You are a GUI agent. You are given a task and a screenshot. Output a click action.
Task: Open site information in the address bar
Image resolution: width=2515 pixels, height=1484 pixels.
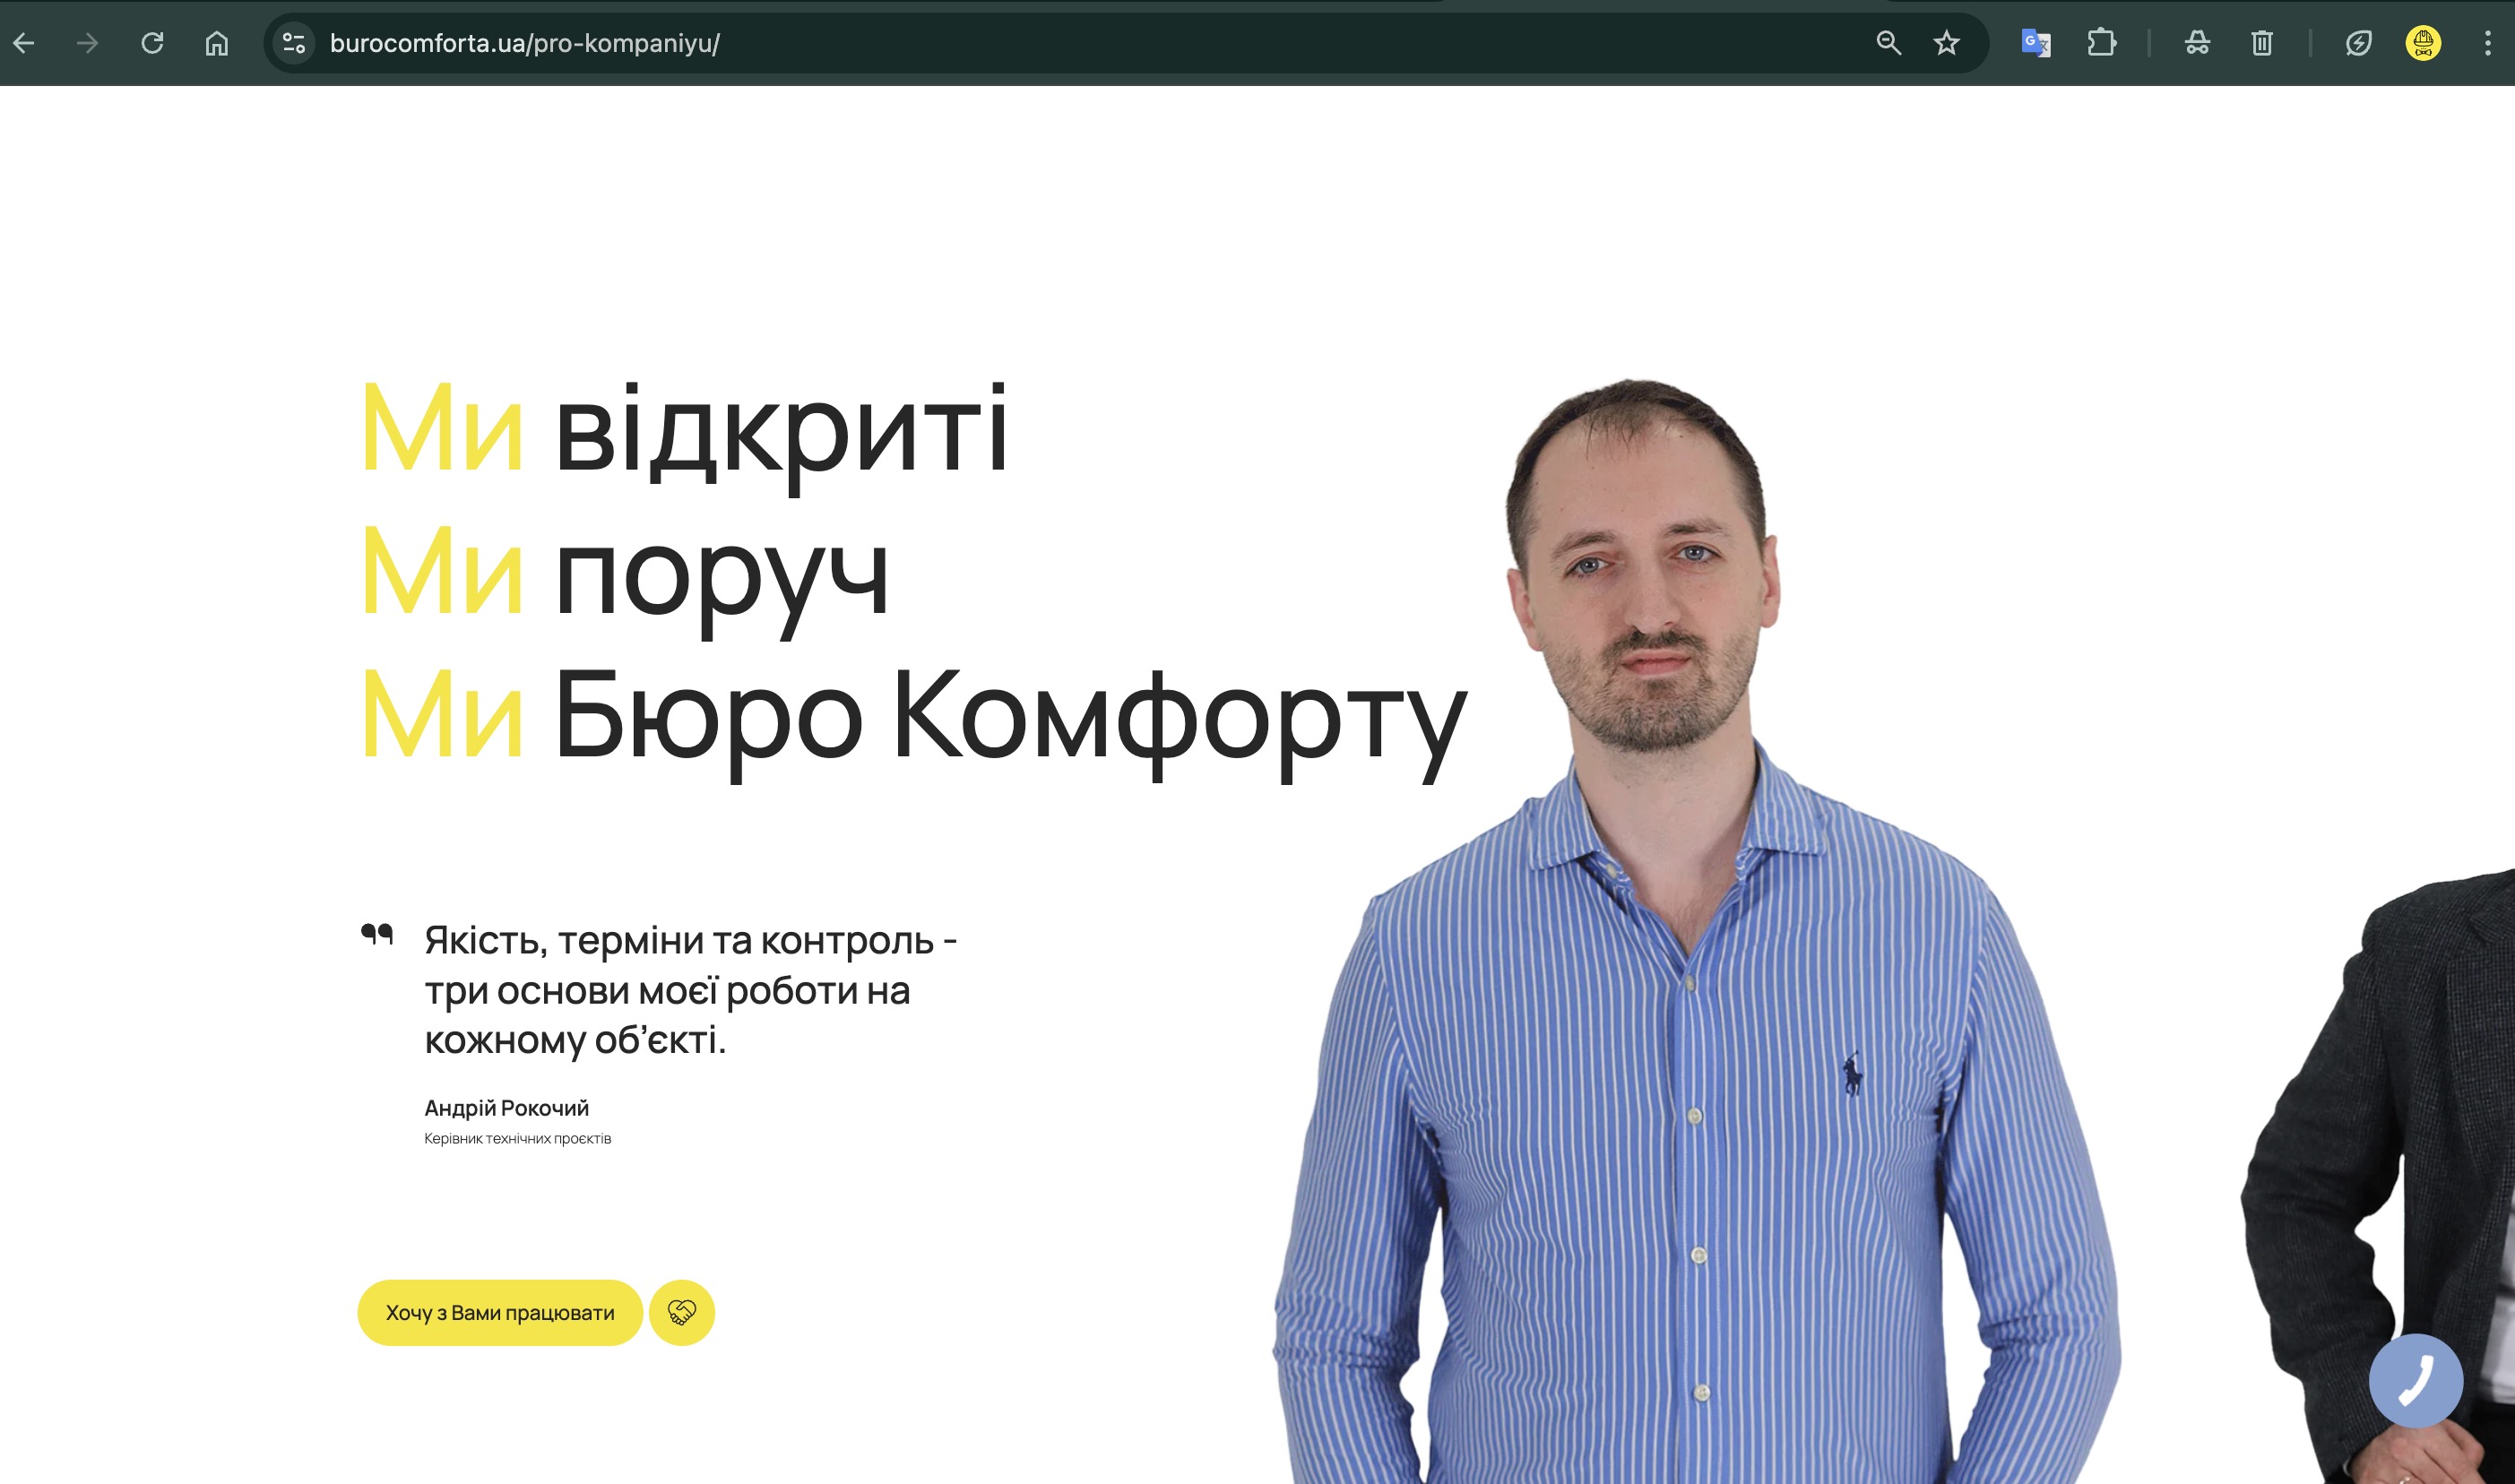tap(294, 43)
